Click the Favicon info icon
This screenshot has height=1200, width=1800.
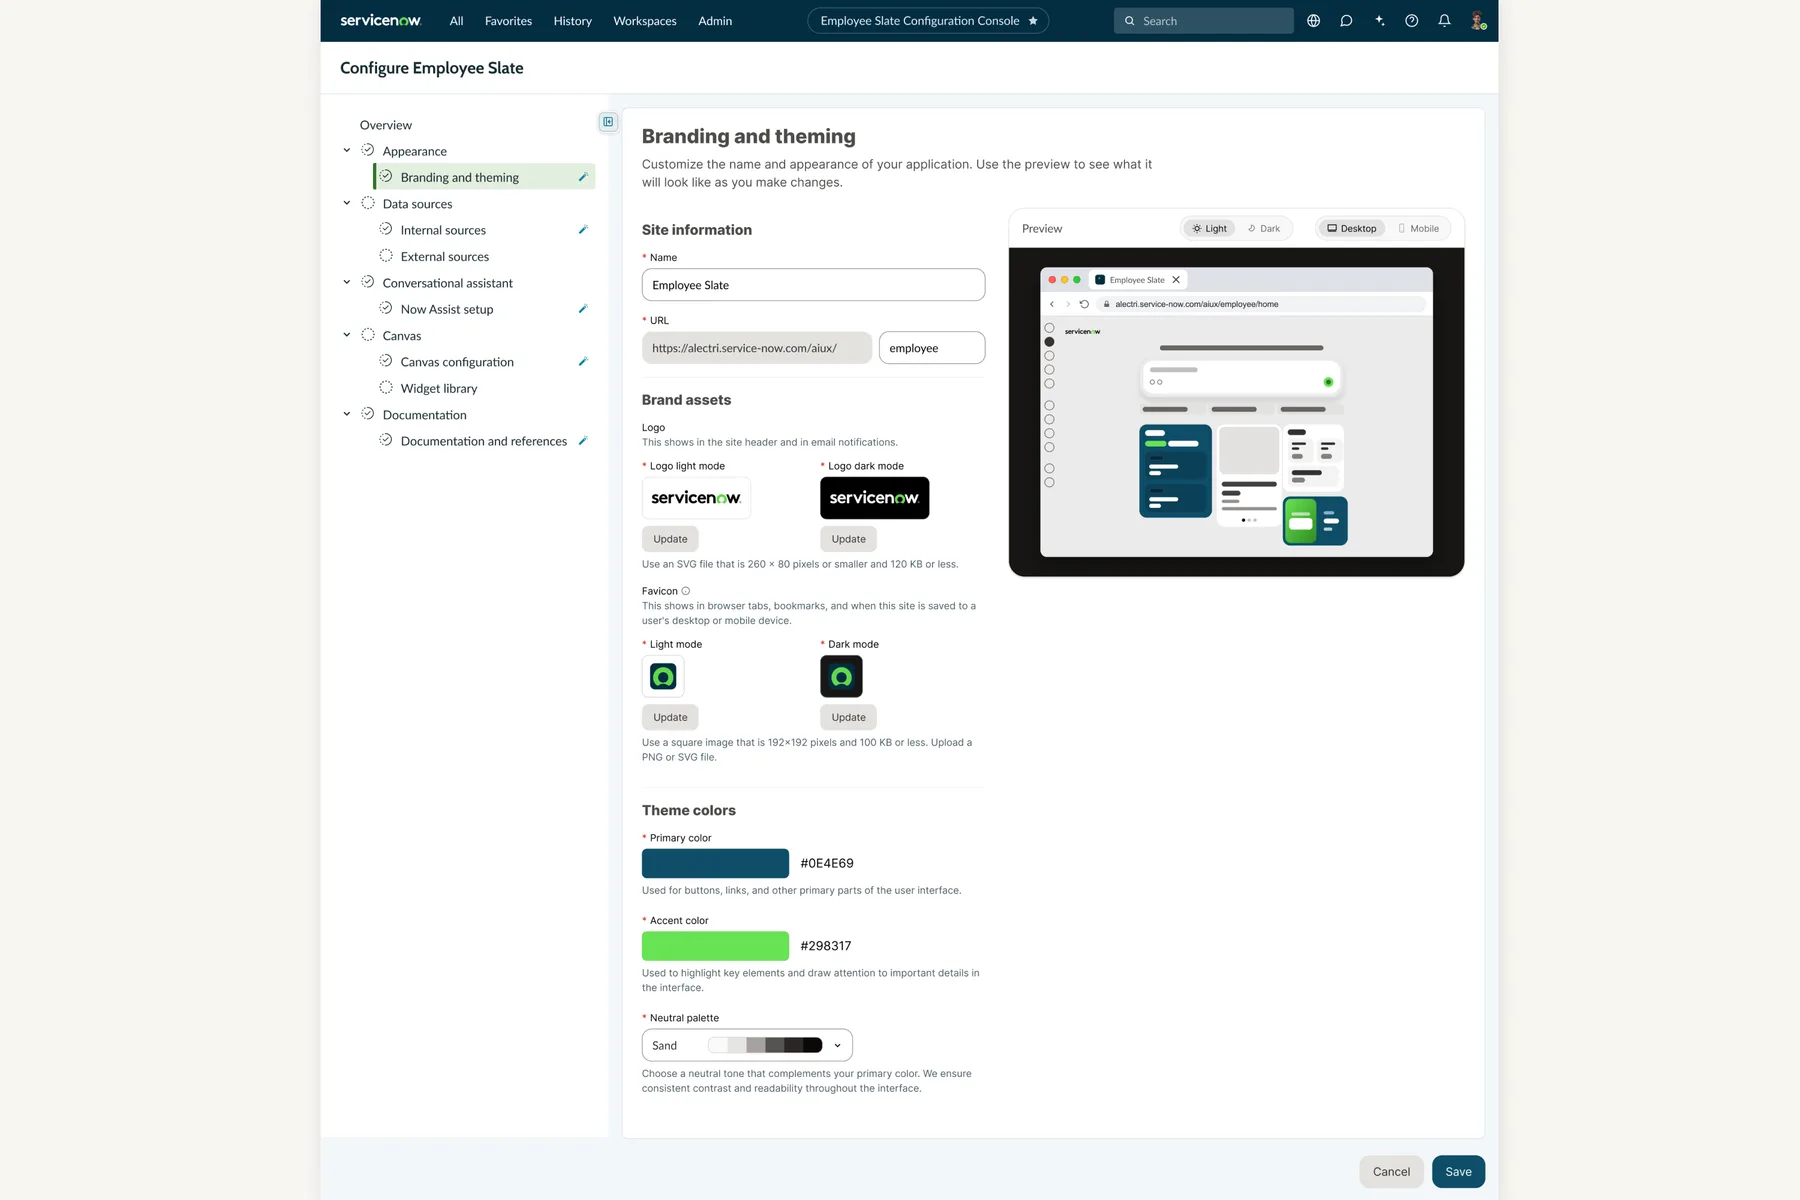pos(685,591)
